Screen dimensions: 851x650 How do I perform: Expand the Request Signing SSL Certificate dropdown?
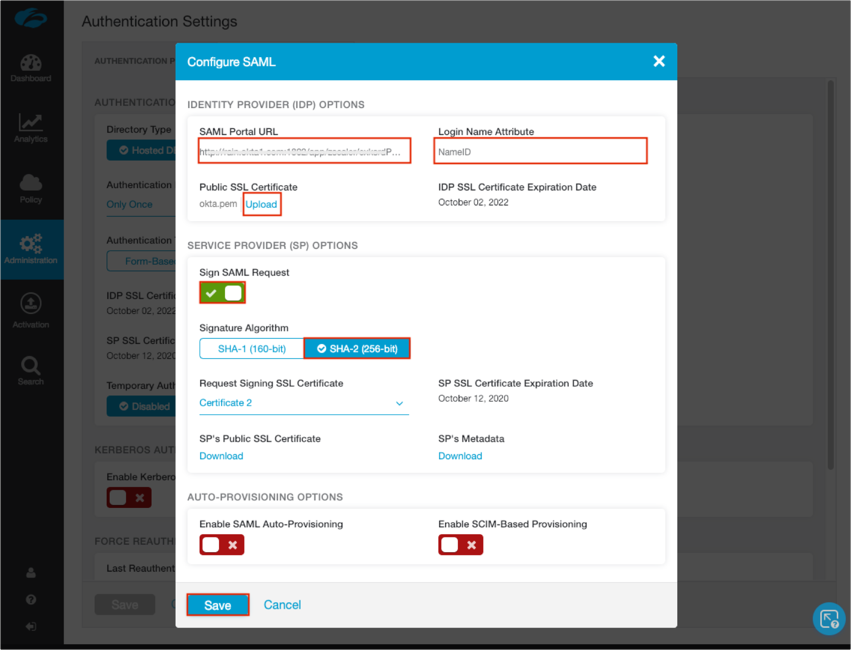click(303, 403)
